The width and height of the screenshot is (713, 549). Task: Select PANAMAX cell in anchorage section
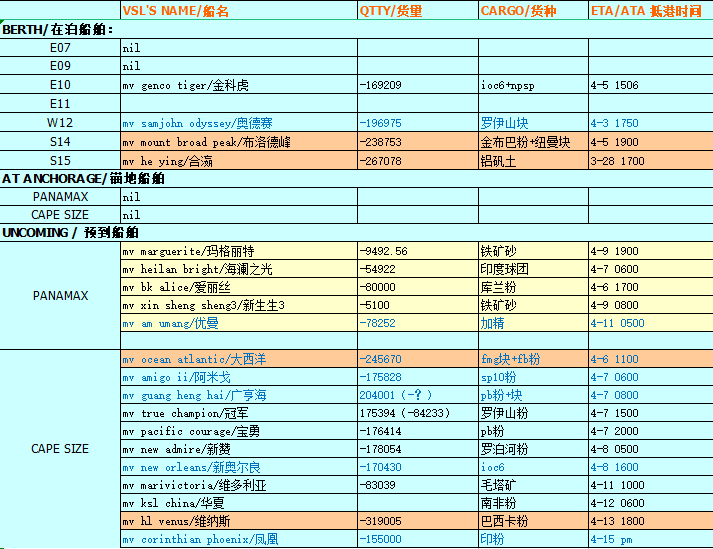click(60, 196)
